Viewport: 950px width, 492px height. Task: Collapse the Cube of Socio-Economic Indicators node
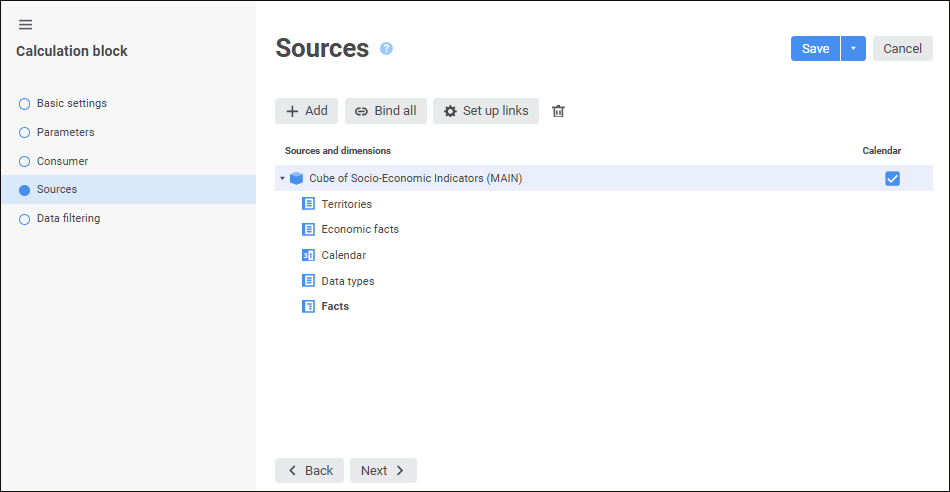coord(283,179)
